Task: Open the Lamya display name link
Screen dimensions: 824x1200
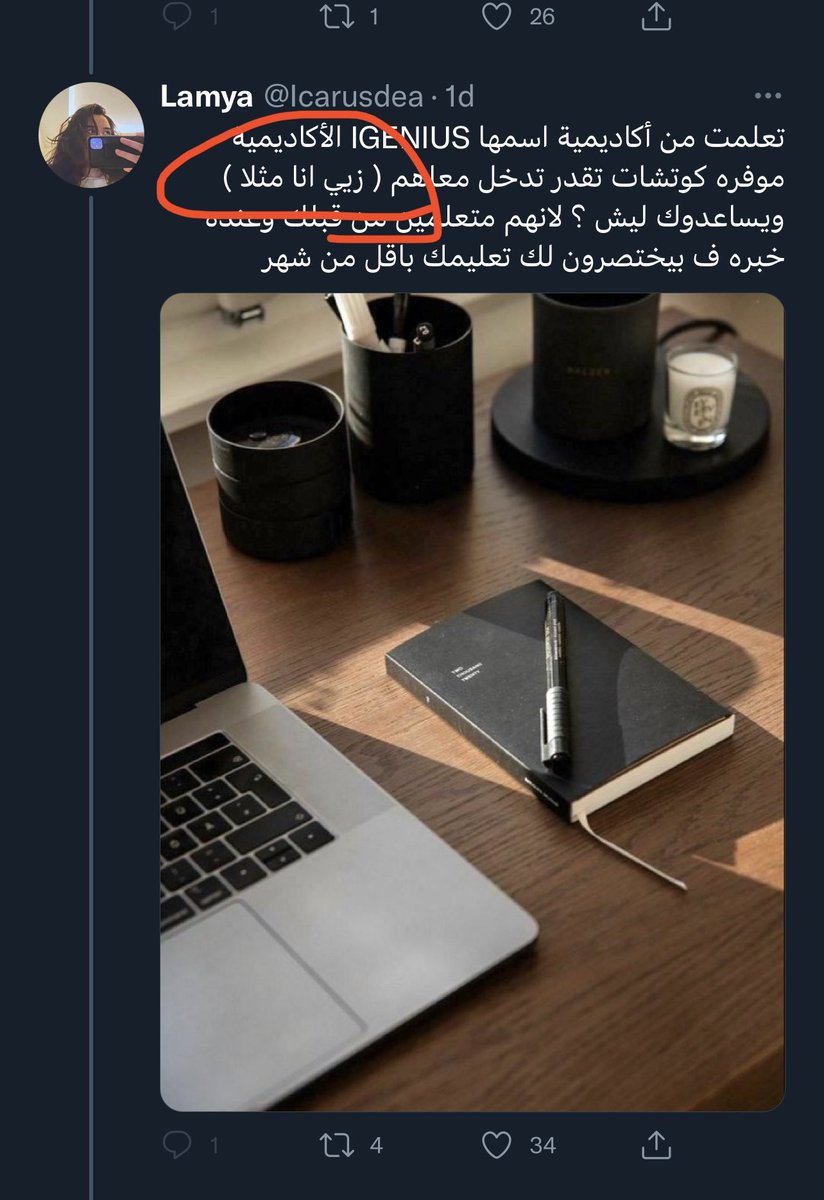Action: [x=208, y=96]
